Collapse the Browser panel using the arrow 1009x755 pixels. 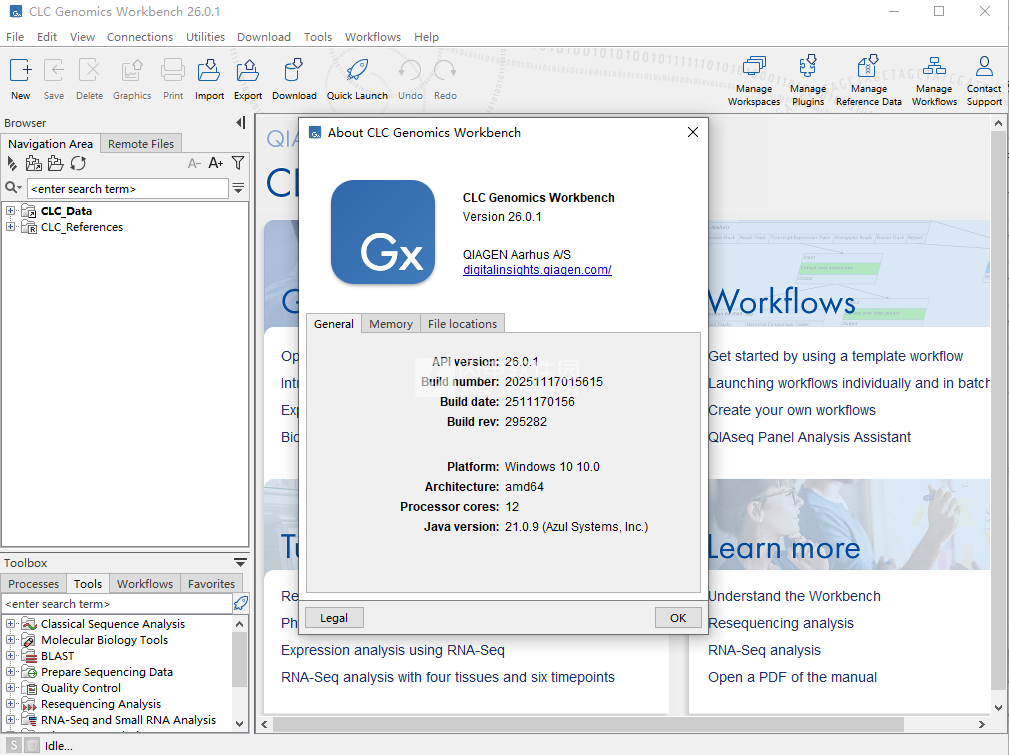(x=240, y=122)
